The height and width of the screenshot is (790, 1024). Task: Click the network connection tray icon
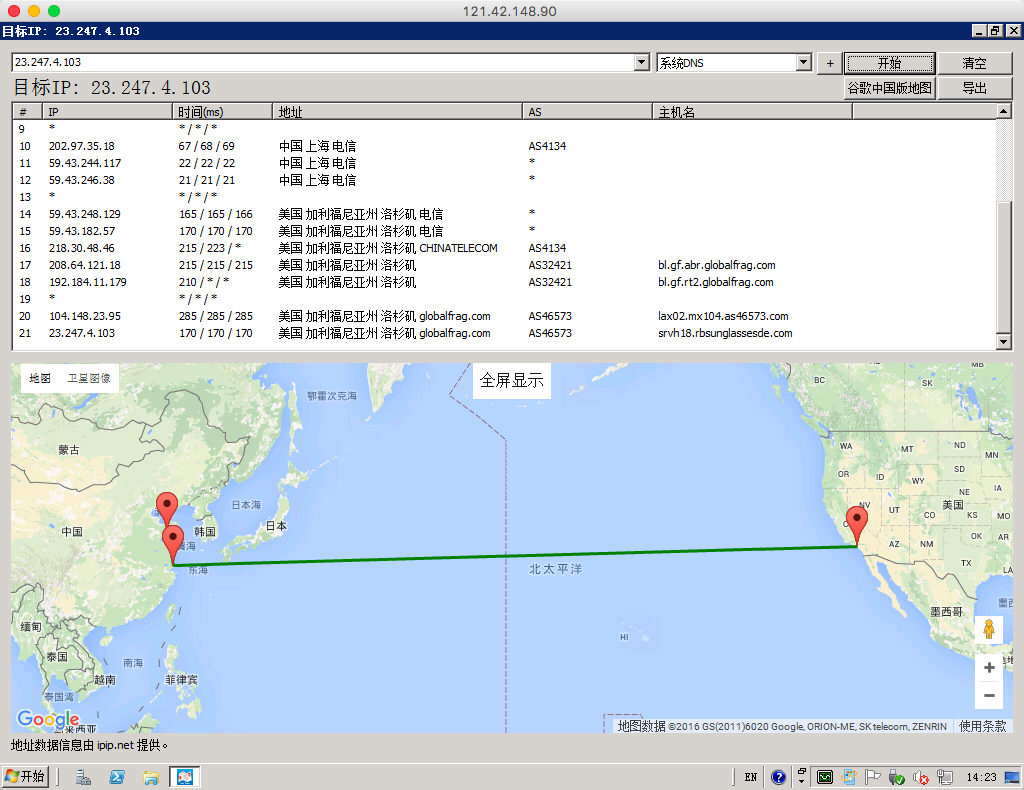point(944,777)
